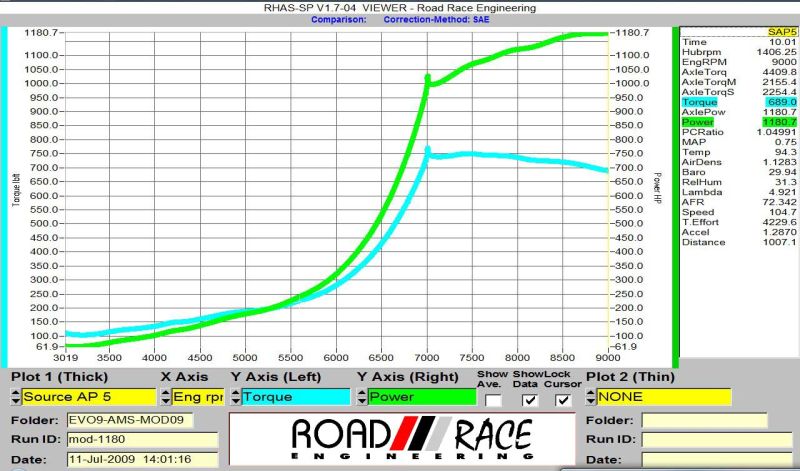Image resolution: width=800 pixels, height=471 pixels.
Task: Open the Y Axis Left Torque selector
Action: pos(295,397)
